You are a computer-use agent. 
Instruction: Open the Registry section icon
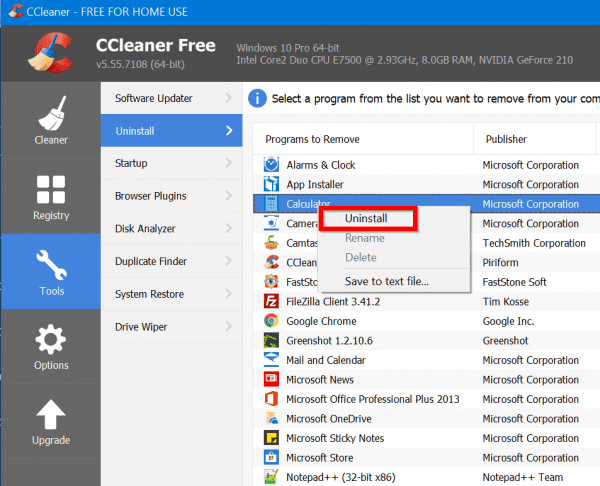[x=50, y=189]
